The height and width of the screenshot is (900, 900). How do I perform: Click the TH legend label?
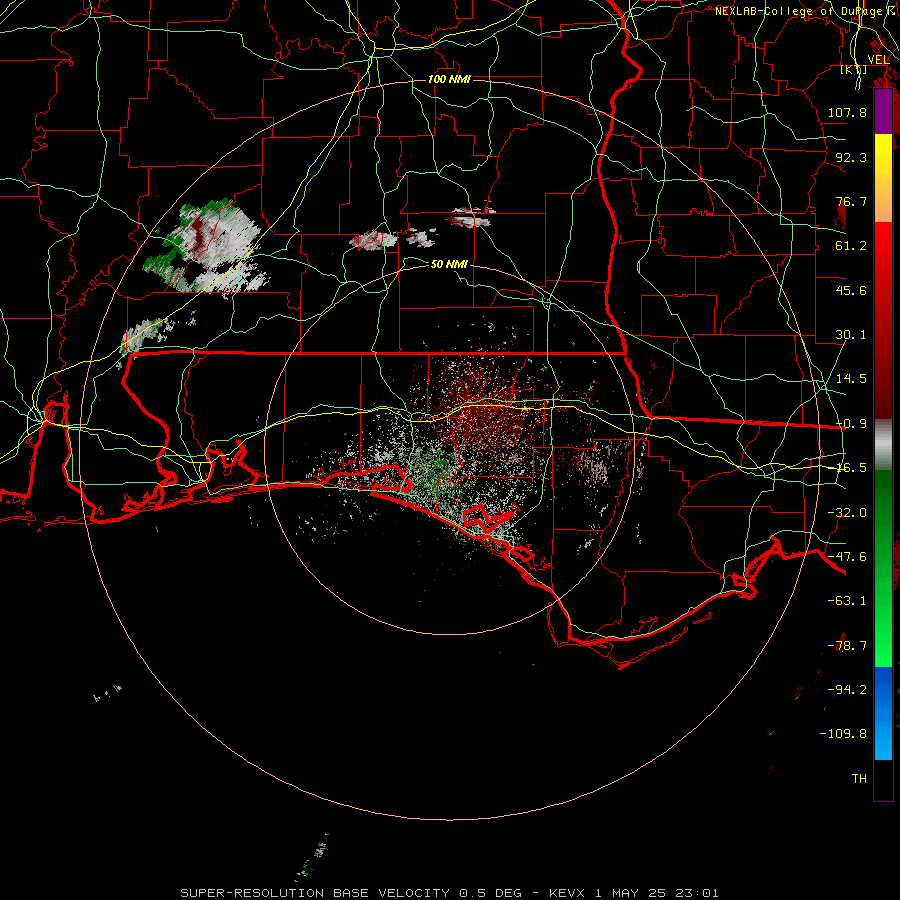point(859,779)
